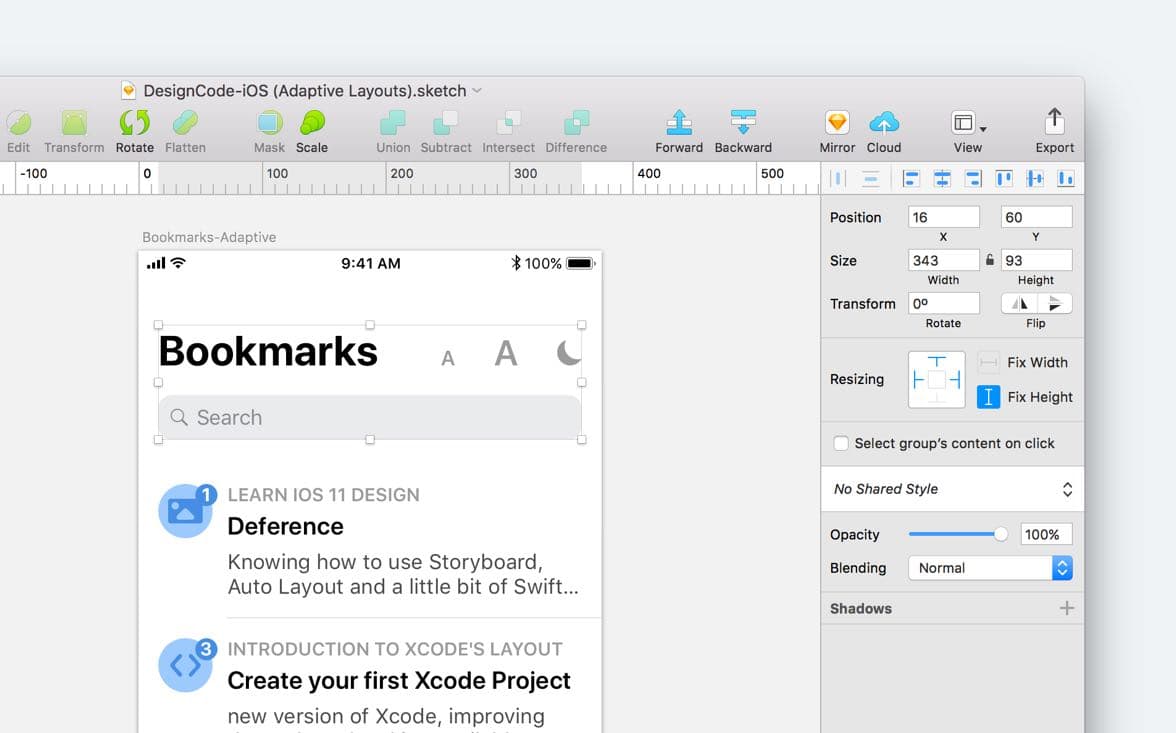Align layers to left edge
1176x733 pixels.
(x=910, y=179)
